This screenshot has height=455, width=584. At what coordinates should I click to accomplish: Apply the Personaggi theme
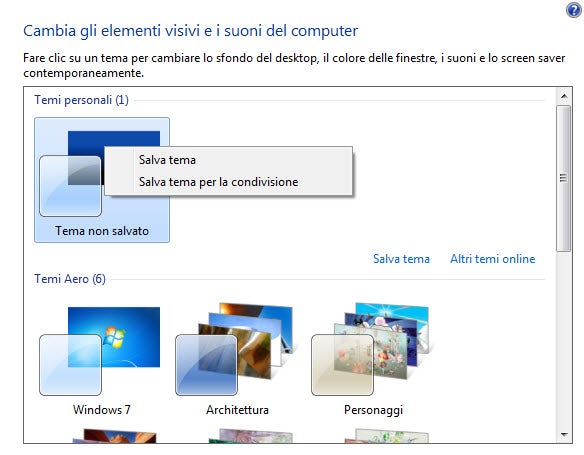click(x=374, y=359)
